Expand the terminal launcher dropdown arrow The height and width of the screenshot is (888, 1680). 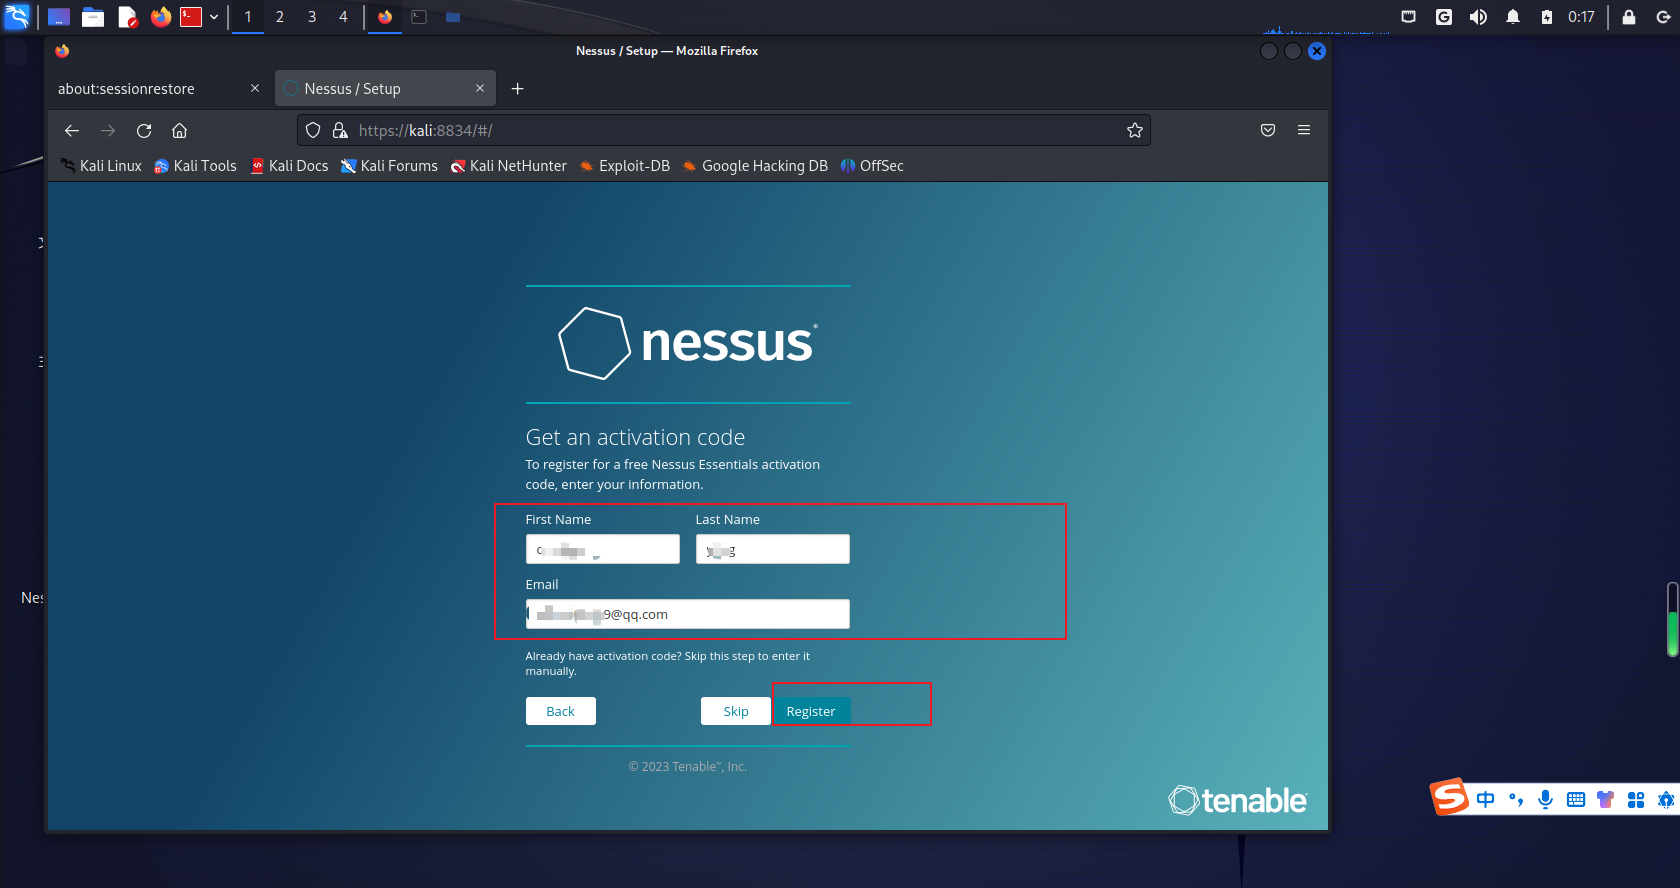click(214, 17)
